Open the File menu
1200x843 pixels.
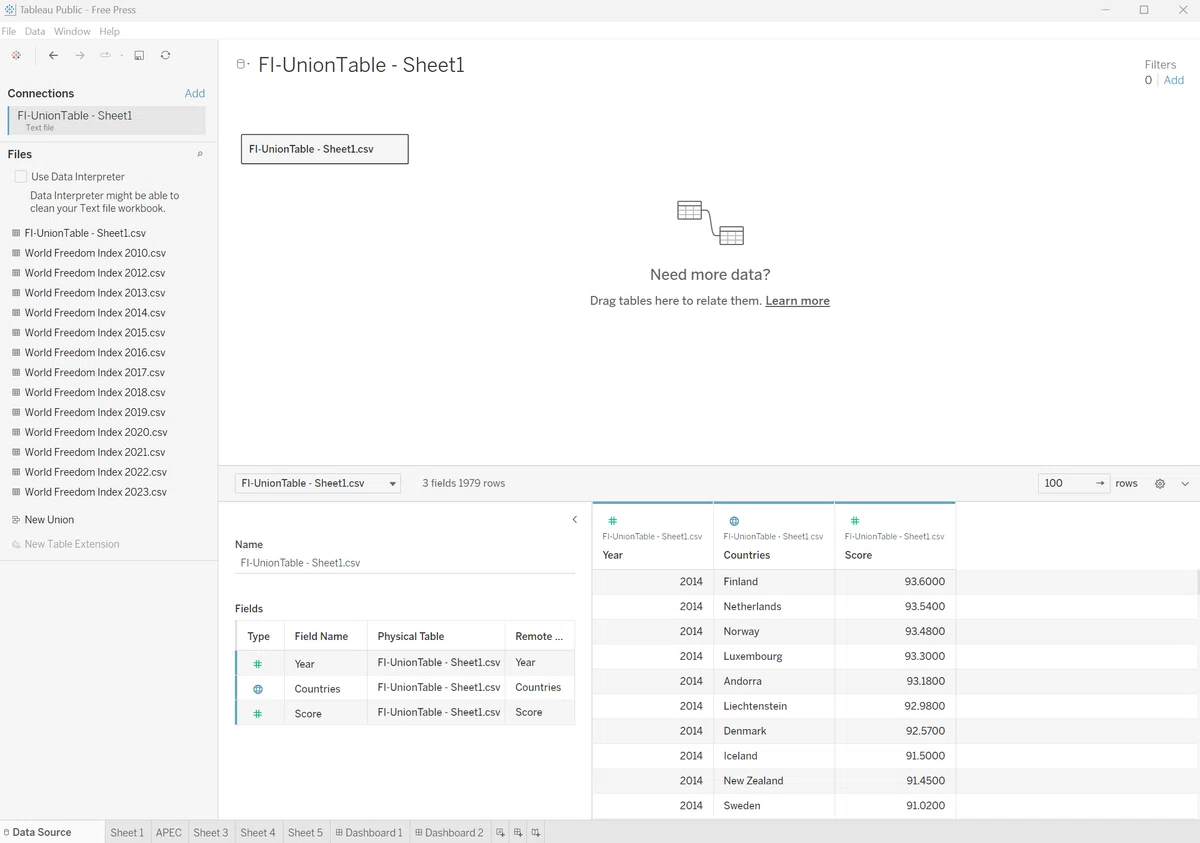9,32
